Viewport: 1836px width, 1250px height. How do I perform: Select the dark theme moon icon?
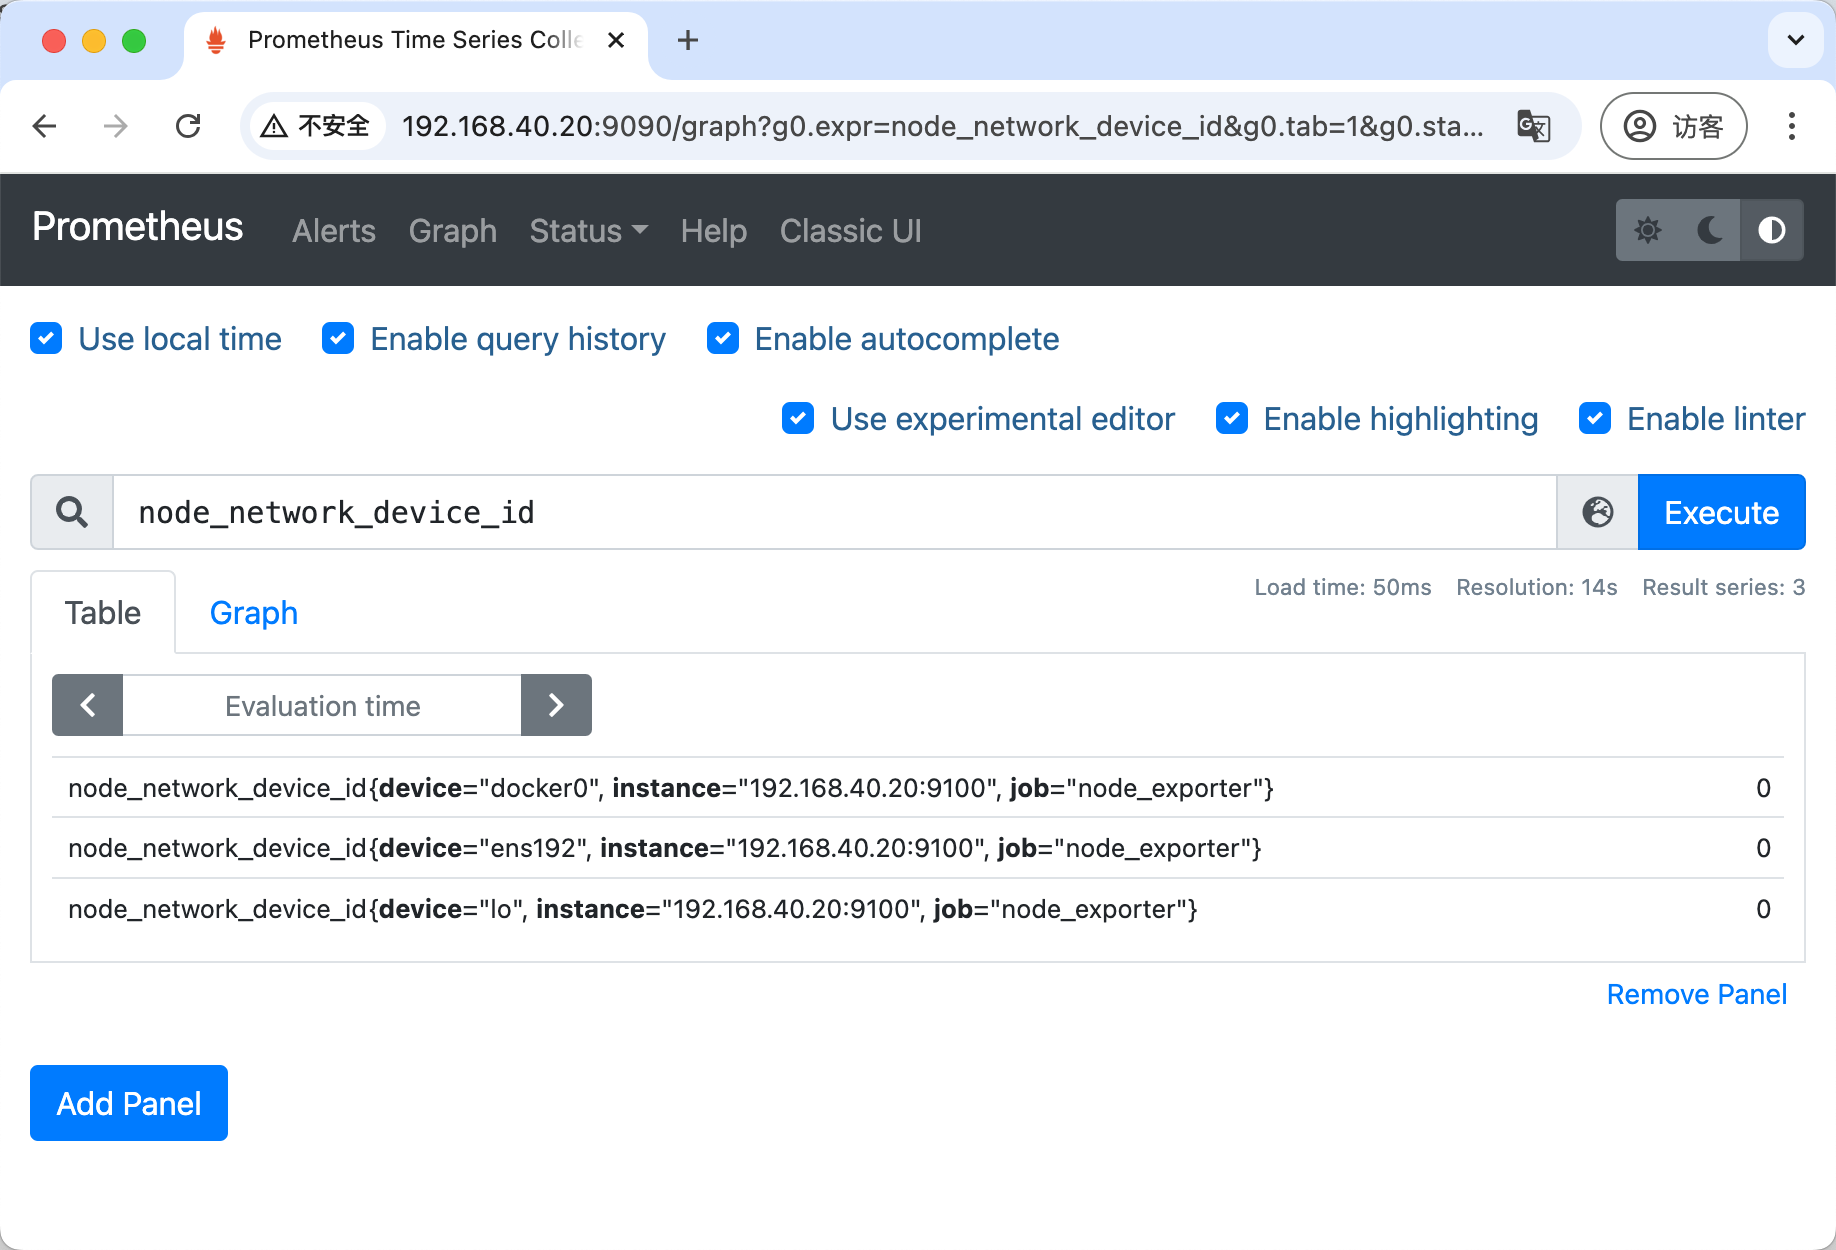[x=1709, y=231]
